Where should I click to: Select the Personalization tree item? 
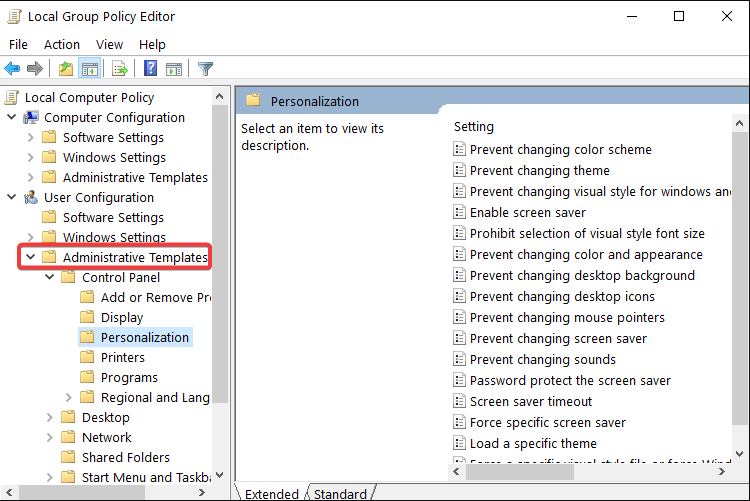coord(144,337)
